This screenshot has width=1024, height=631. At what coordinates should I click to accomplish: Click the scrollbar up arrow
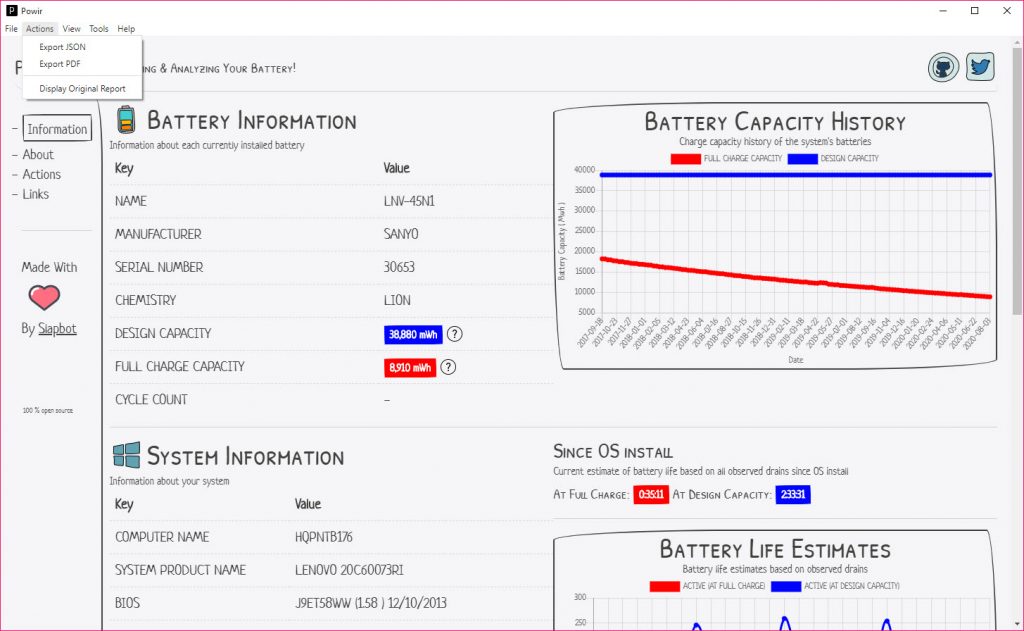(x=1017, y=42)
